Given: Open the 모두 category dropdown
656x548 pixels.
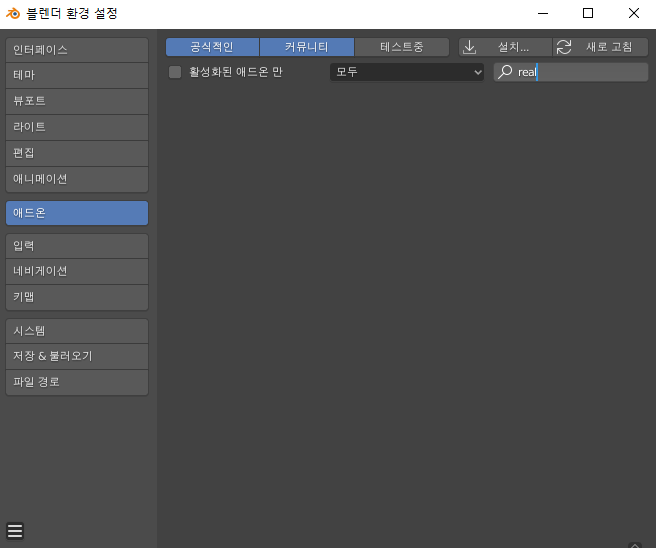Looking at the screenshot, I should (x=407, y=72).
